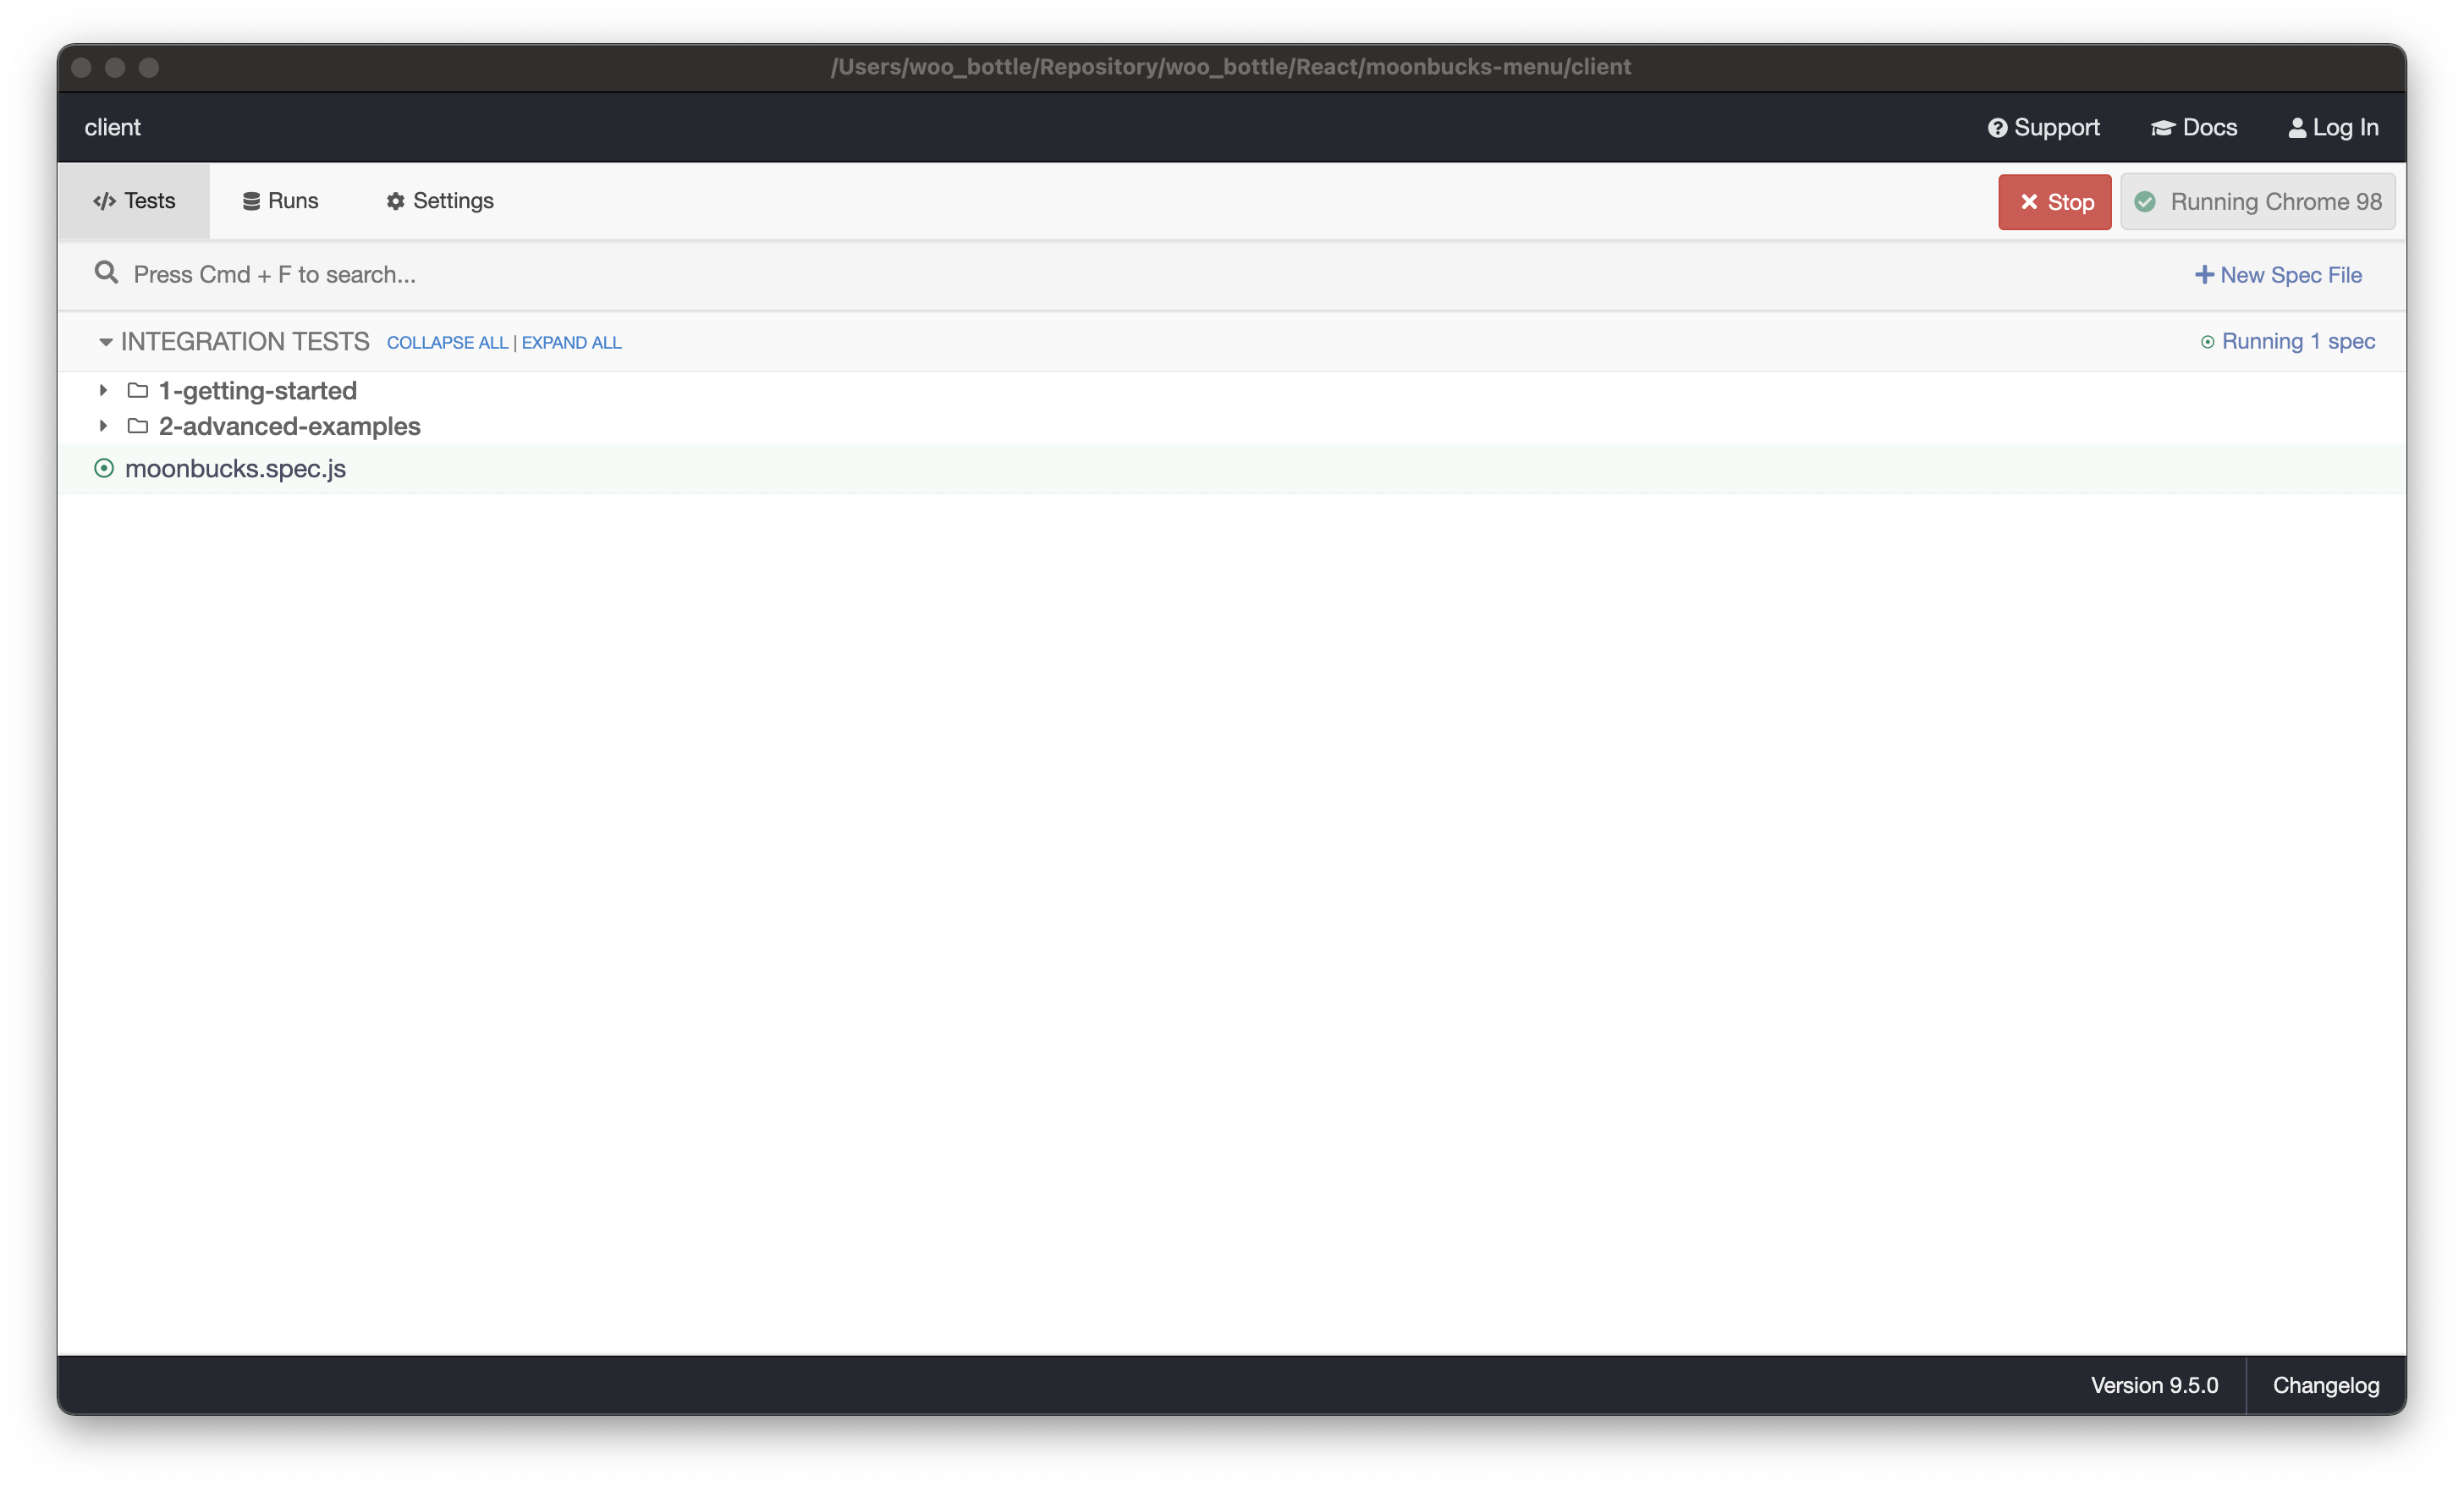Click the COLLAPSE ALL link

[447, 343]
